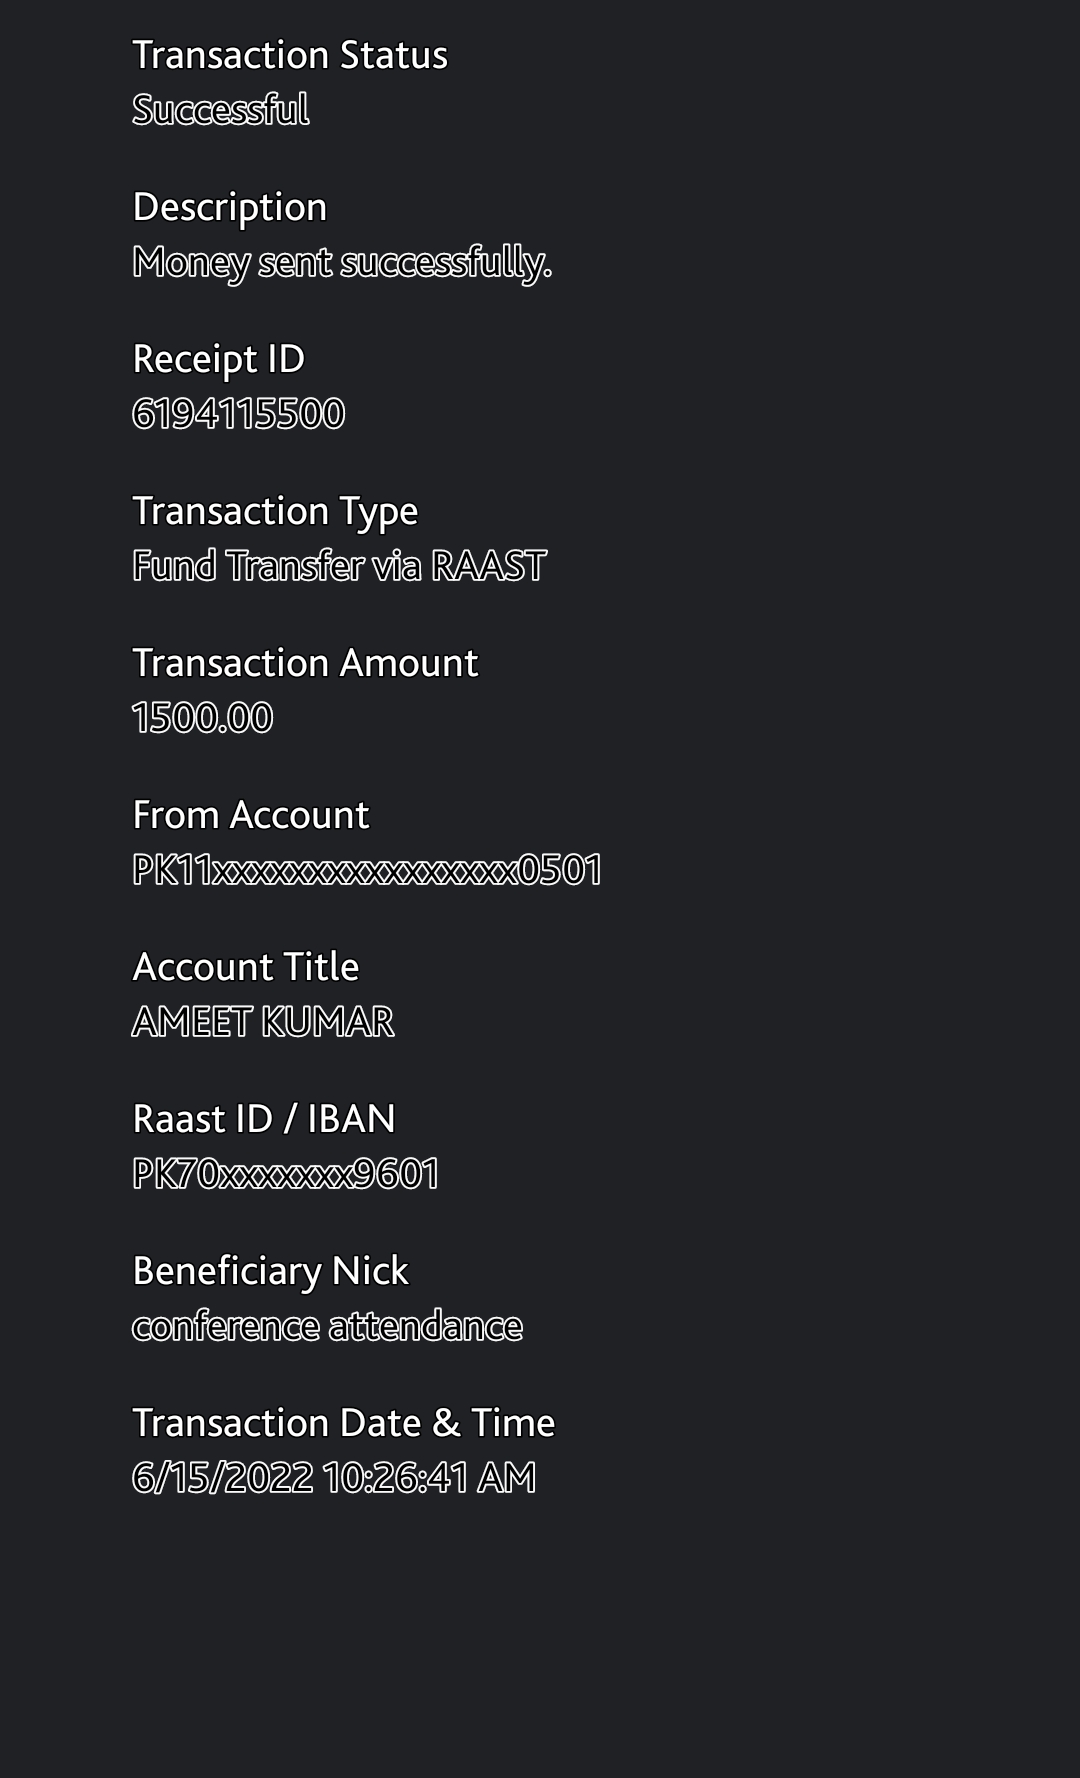Screen dimensions: 1080x1778
Task: Click the Transaction Status label
Action: (290, 56)
